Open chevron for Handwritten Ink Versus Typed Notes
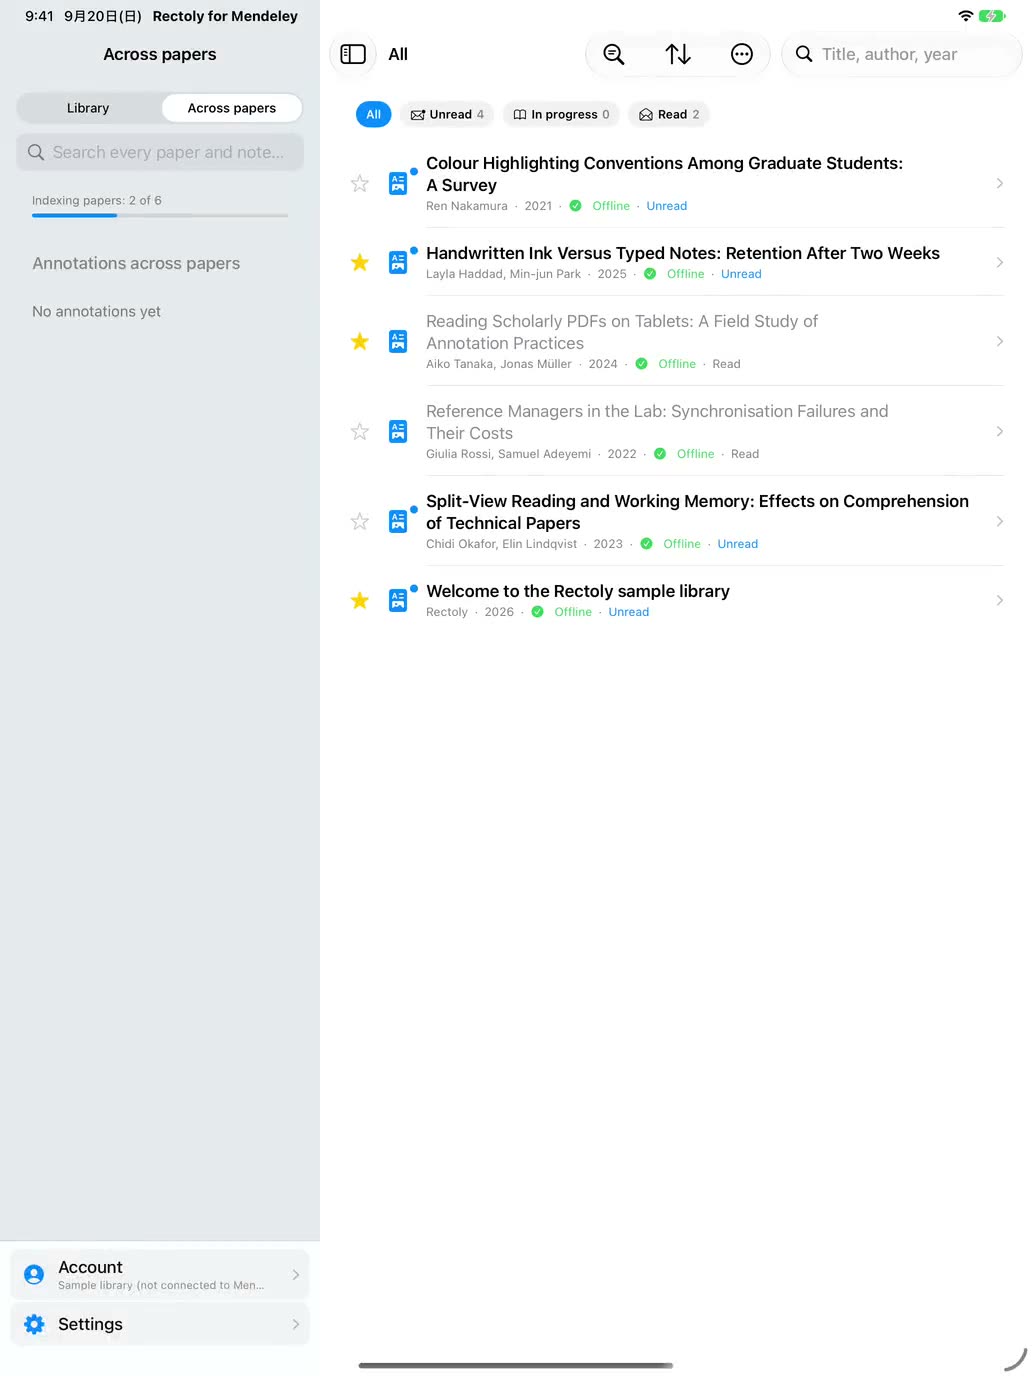Image resolution: width=1032 pixels, height=1376 pixels. pos(1000,262)
